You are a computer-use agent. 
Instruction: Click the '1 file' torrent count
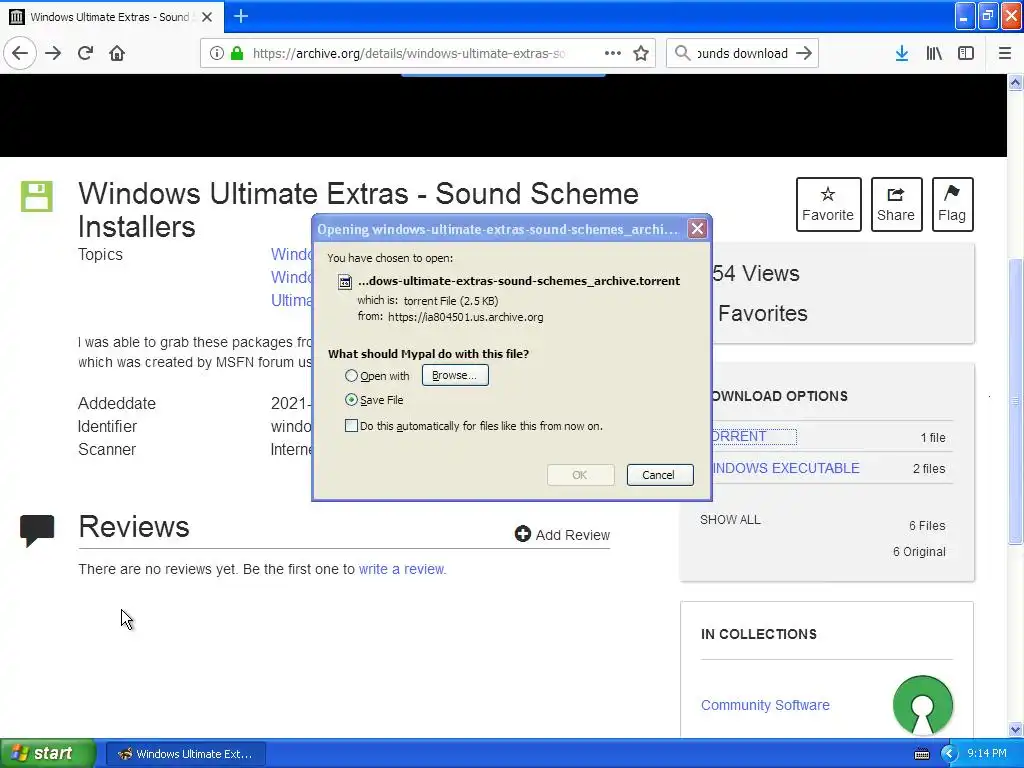(x=933, y=438)
